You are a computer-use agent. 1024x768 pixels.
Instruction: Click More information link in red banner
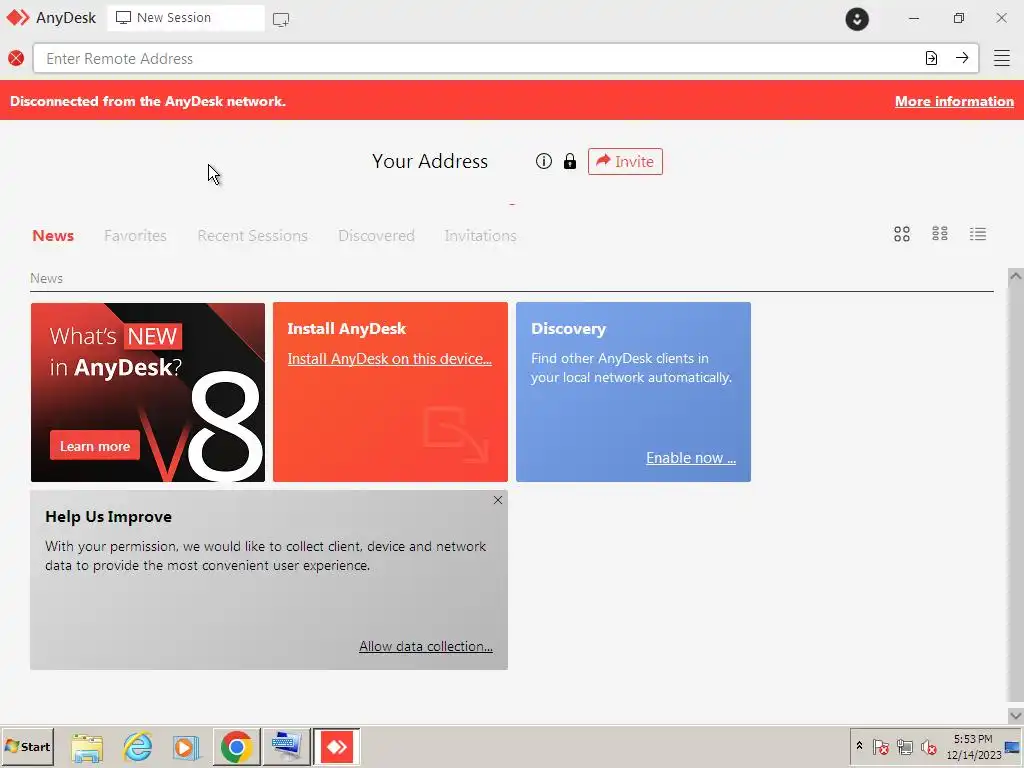pyautogui.click(x=954, y=101)
